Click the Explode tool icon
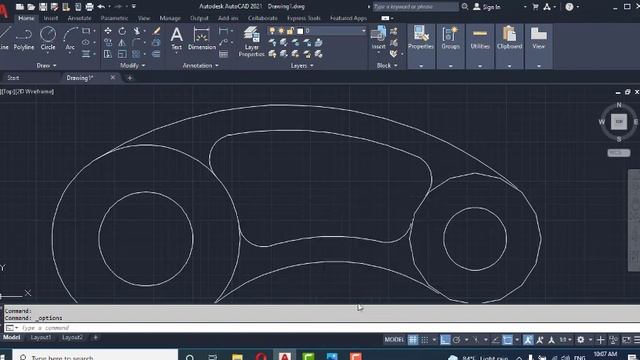This screenshot has width=640, height=360. 156,42
